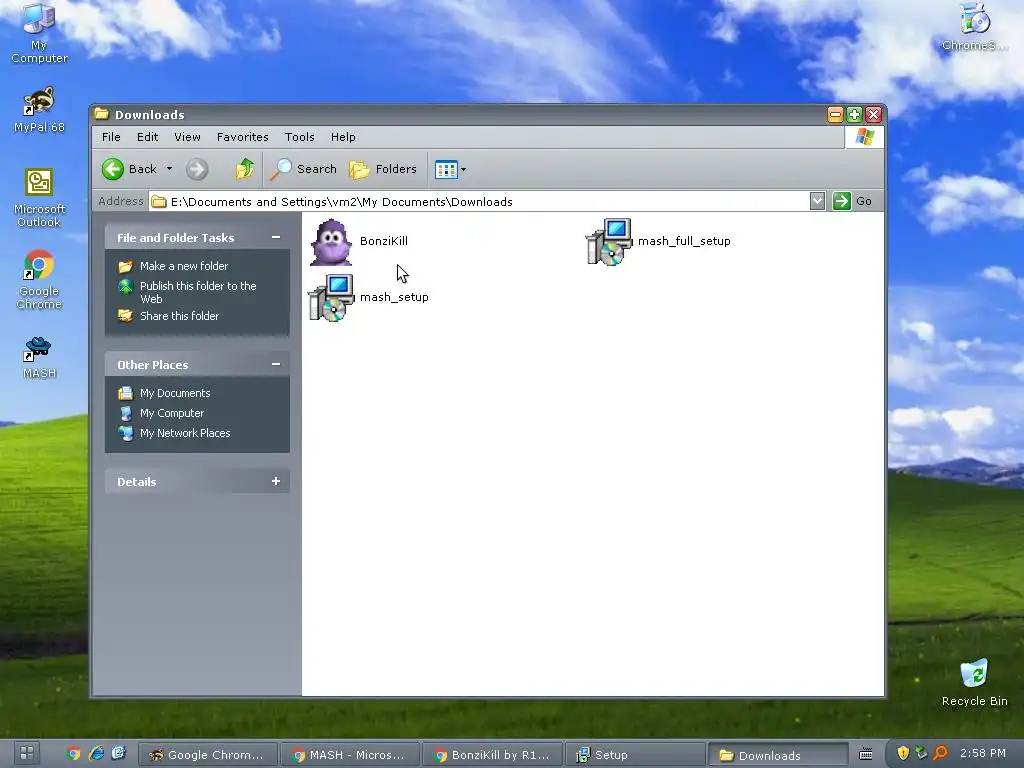
Task: Switch to Setup taskbar window
Action: [x=634, y=754]
